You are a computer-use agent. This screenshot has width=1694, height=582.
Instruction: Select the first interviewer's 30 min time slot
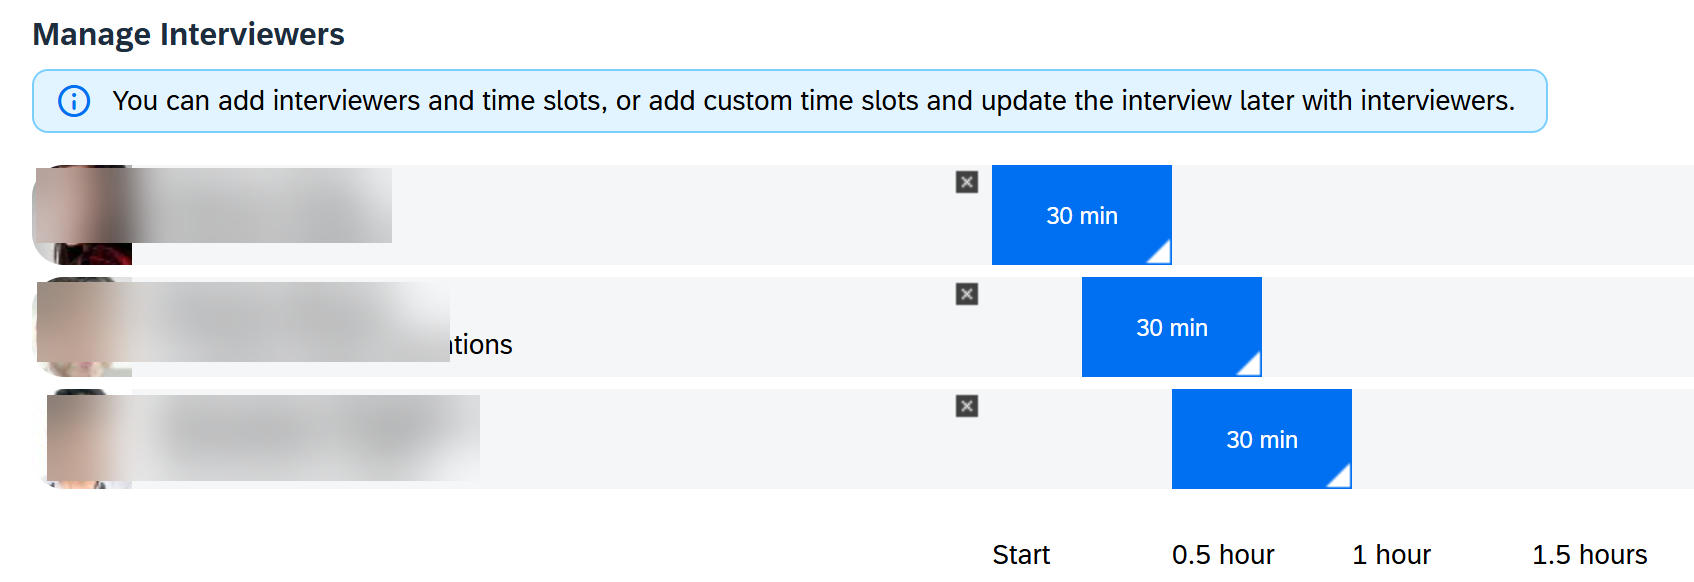[x=1081, y=215]
